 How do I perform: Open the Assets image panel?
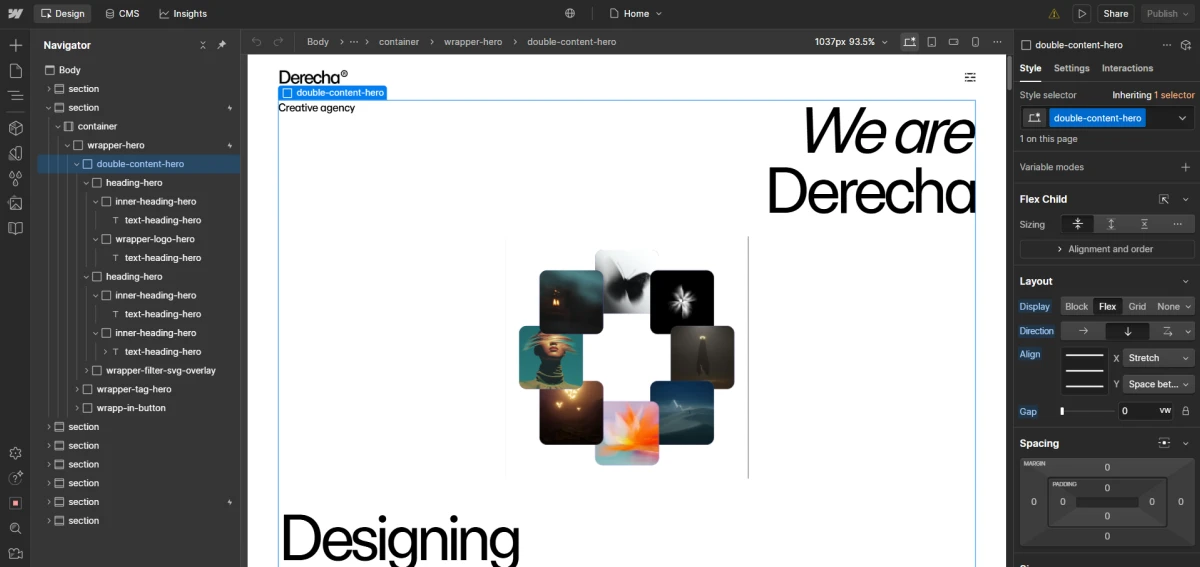15,203
